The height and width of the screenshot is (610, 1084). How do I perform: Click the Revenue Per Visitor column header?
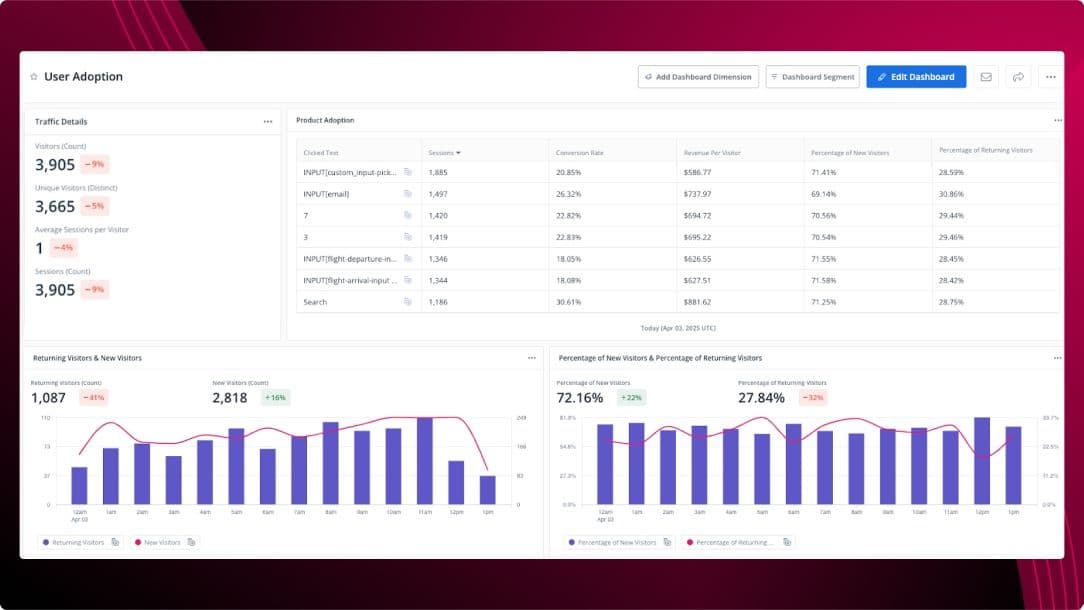pos(711,153)
